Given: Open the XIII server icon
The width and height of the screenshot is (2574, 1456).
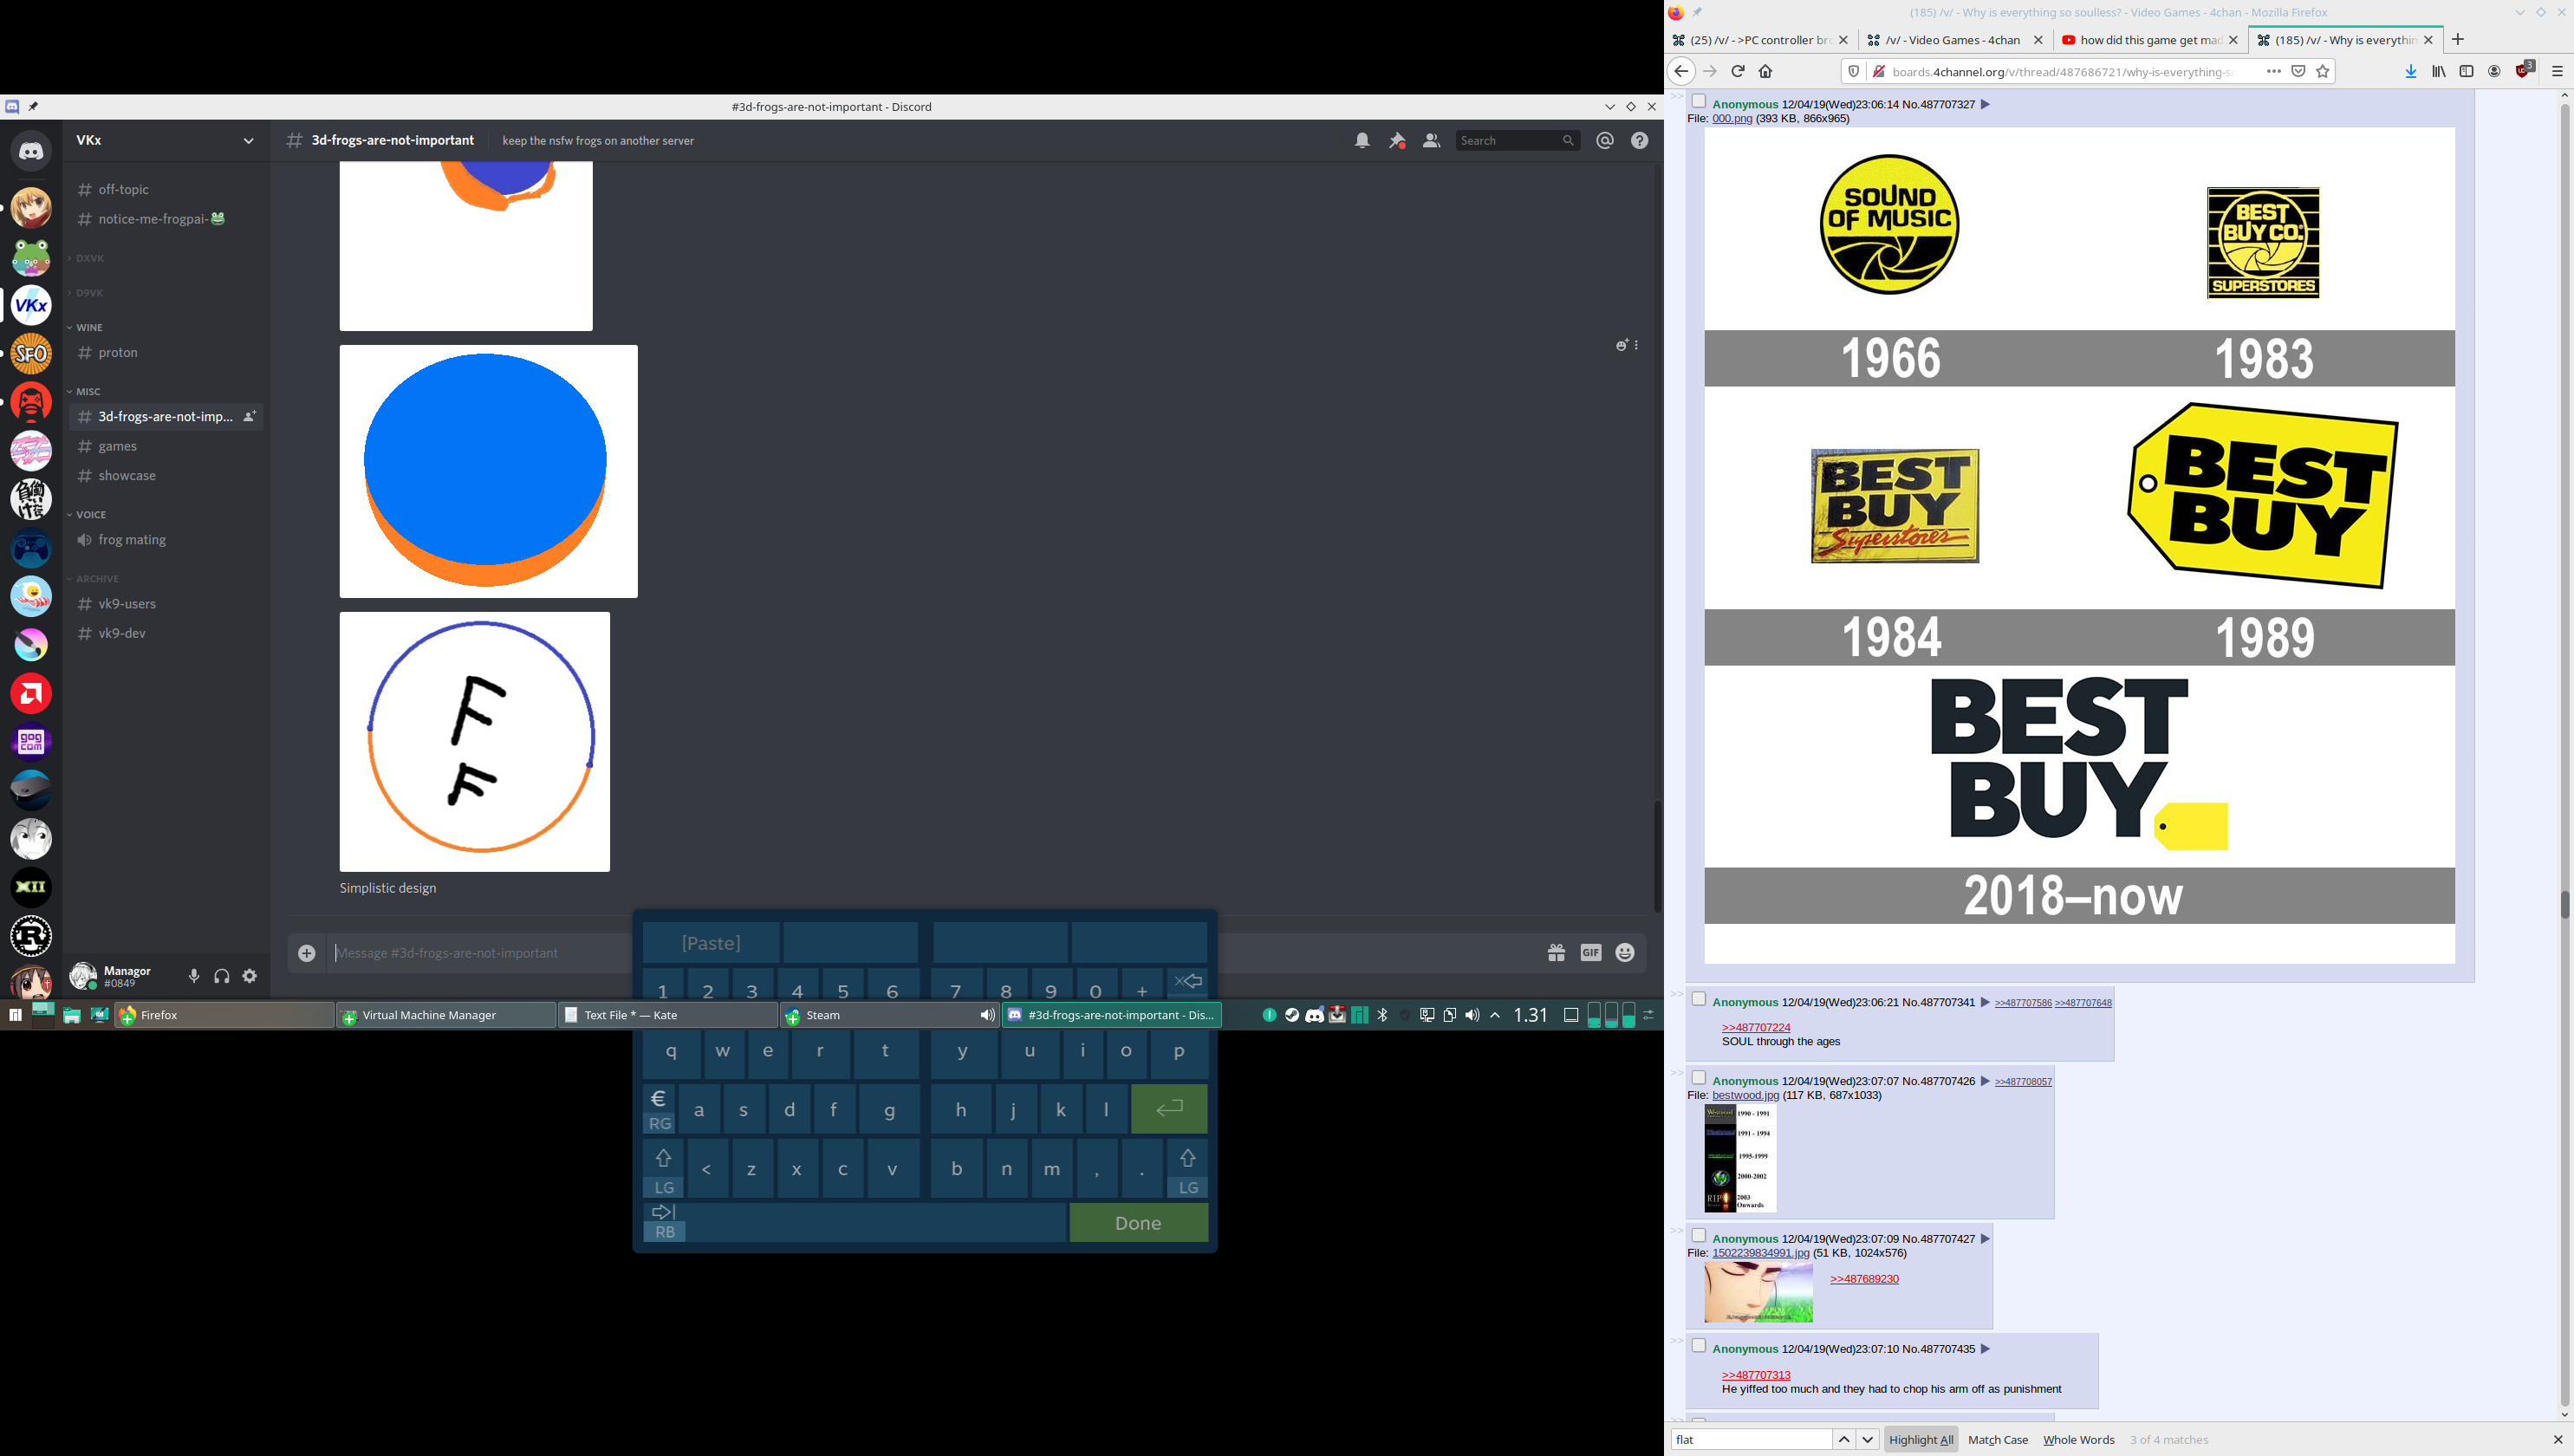Looking at the screenshot, I should pos(31,887).
